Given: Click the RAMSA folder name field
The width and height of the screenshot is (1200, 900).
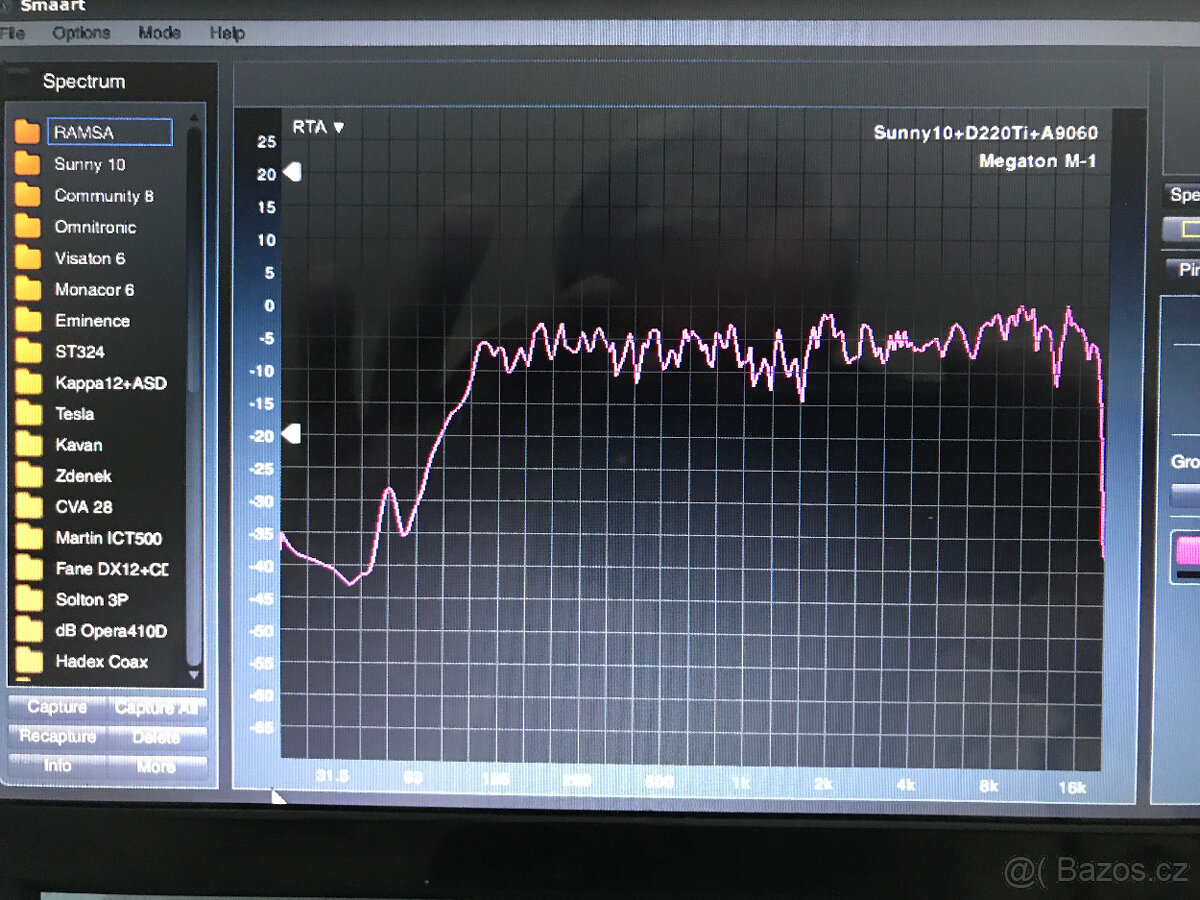Looking at the screenshot, I should click(x=110, y=132).
